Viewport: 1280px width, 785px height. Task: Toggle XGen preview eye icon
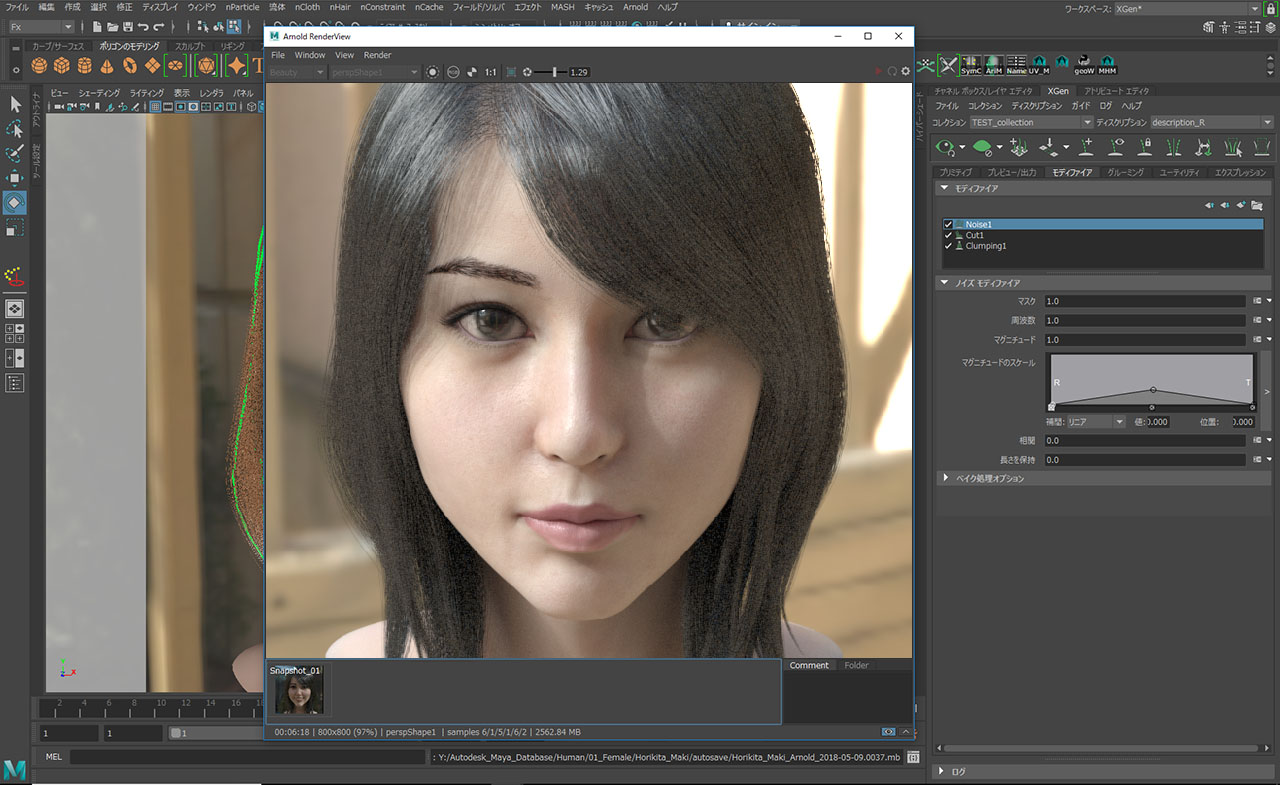(945, 147)
